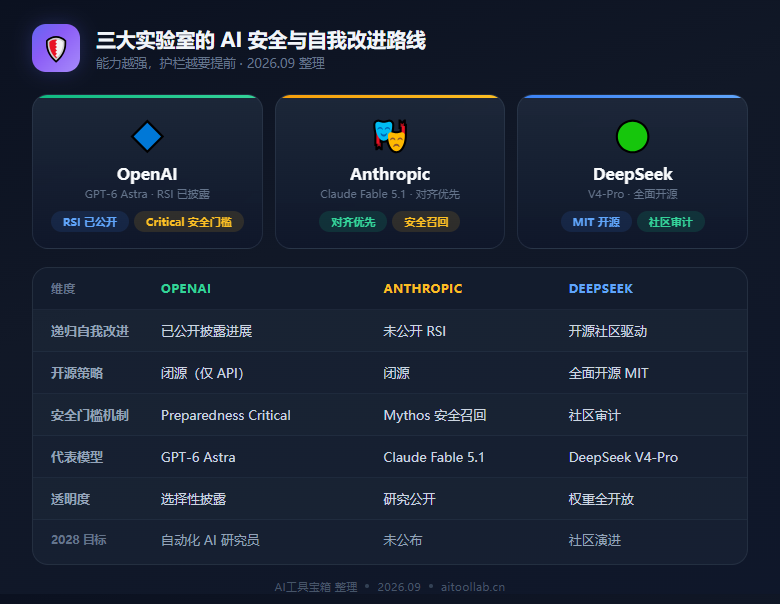Click the "开源社区驱动" cell
780x604 pixels.
tap(608, 331)
